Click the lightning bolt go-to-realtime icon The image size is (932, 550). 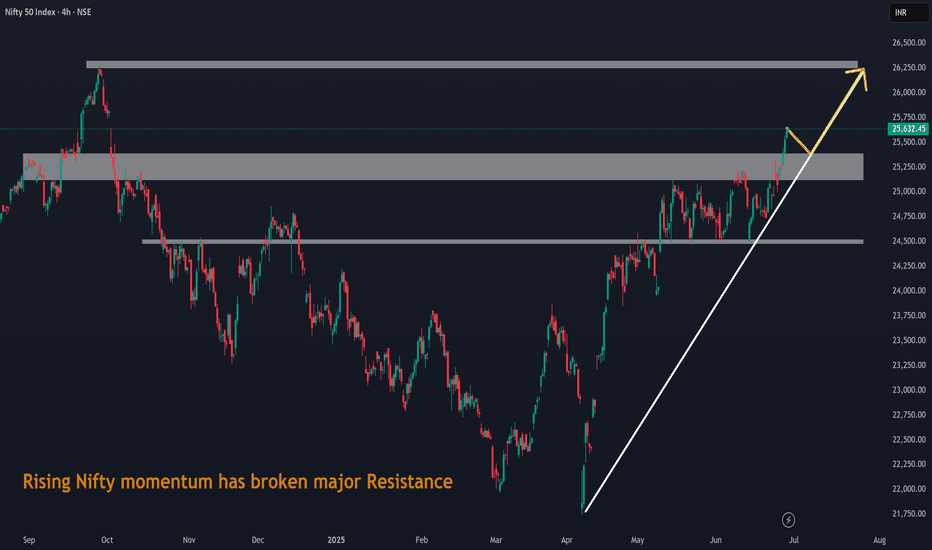click(x=788, y=520)
